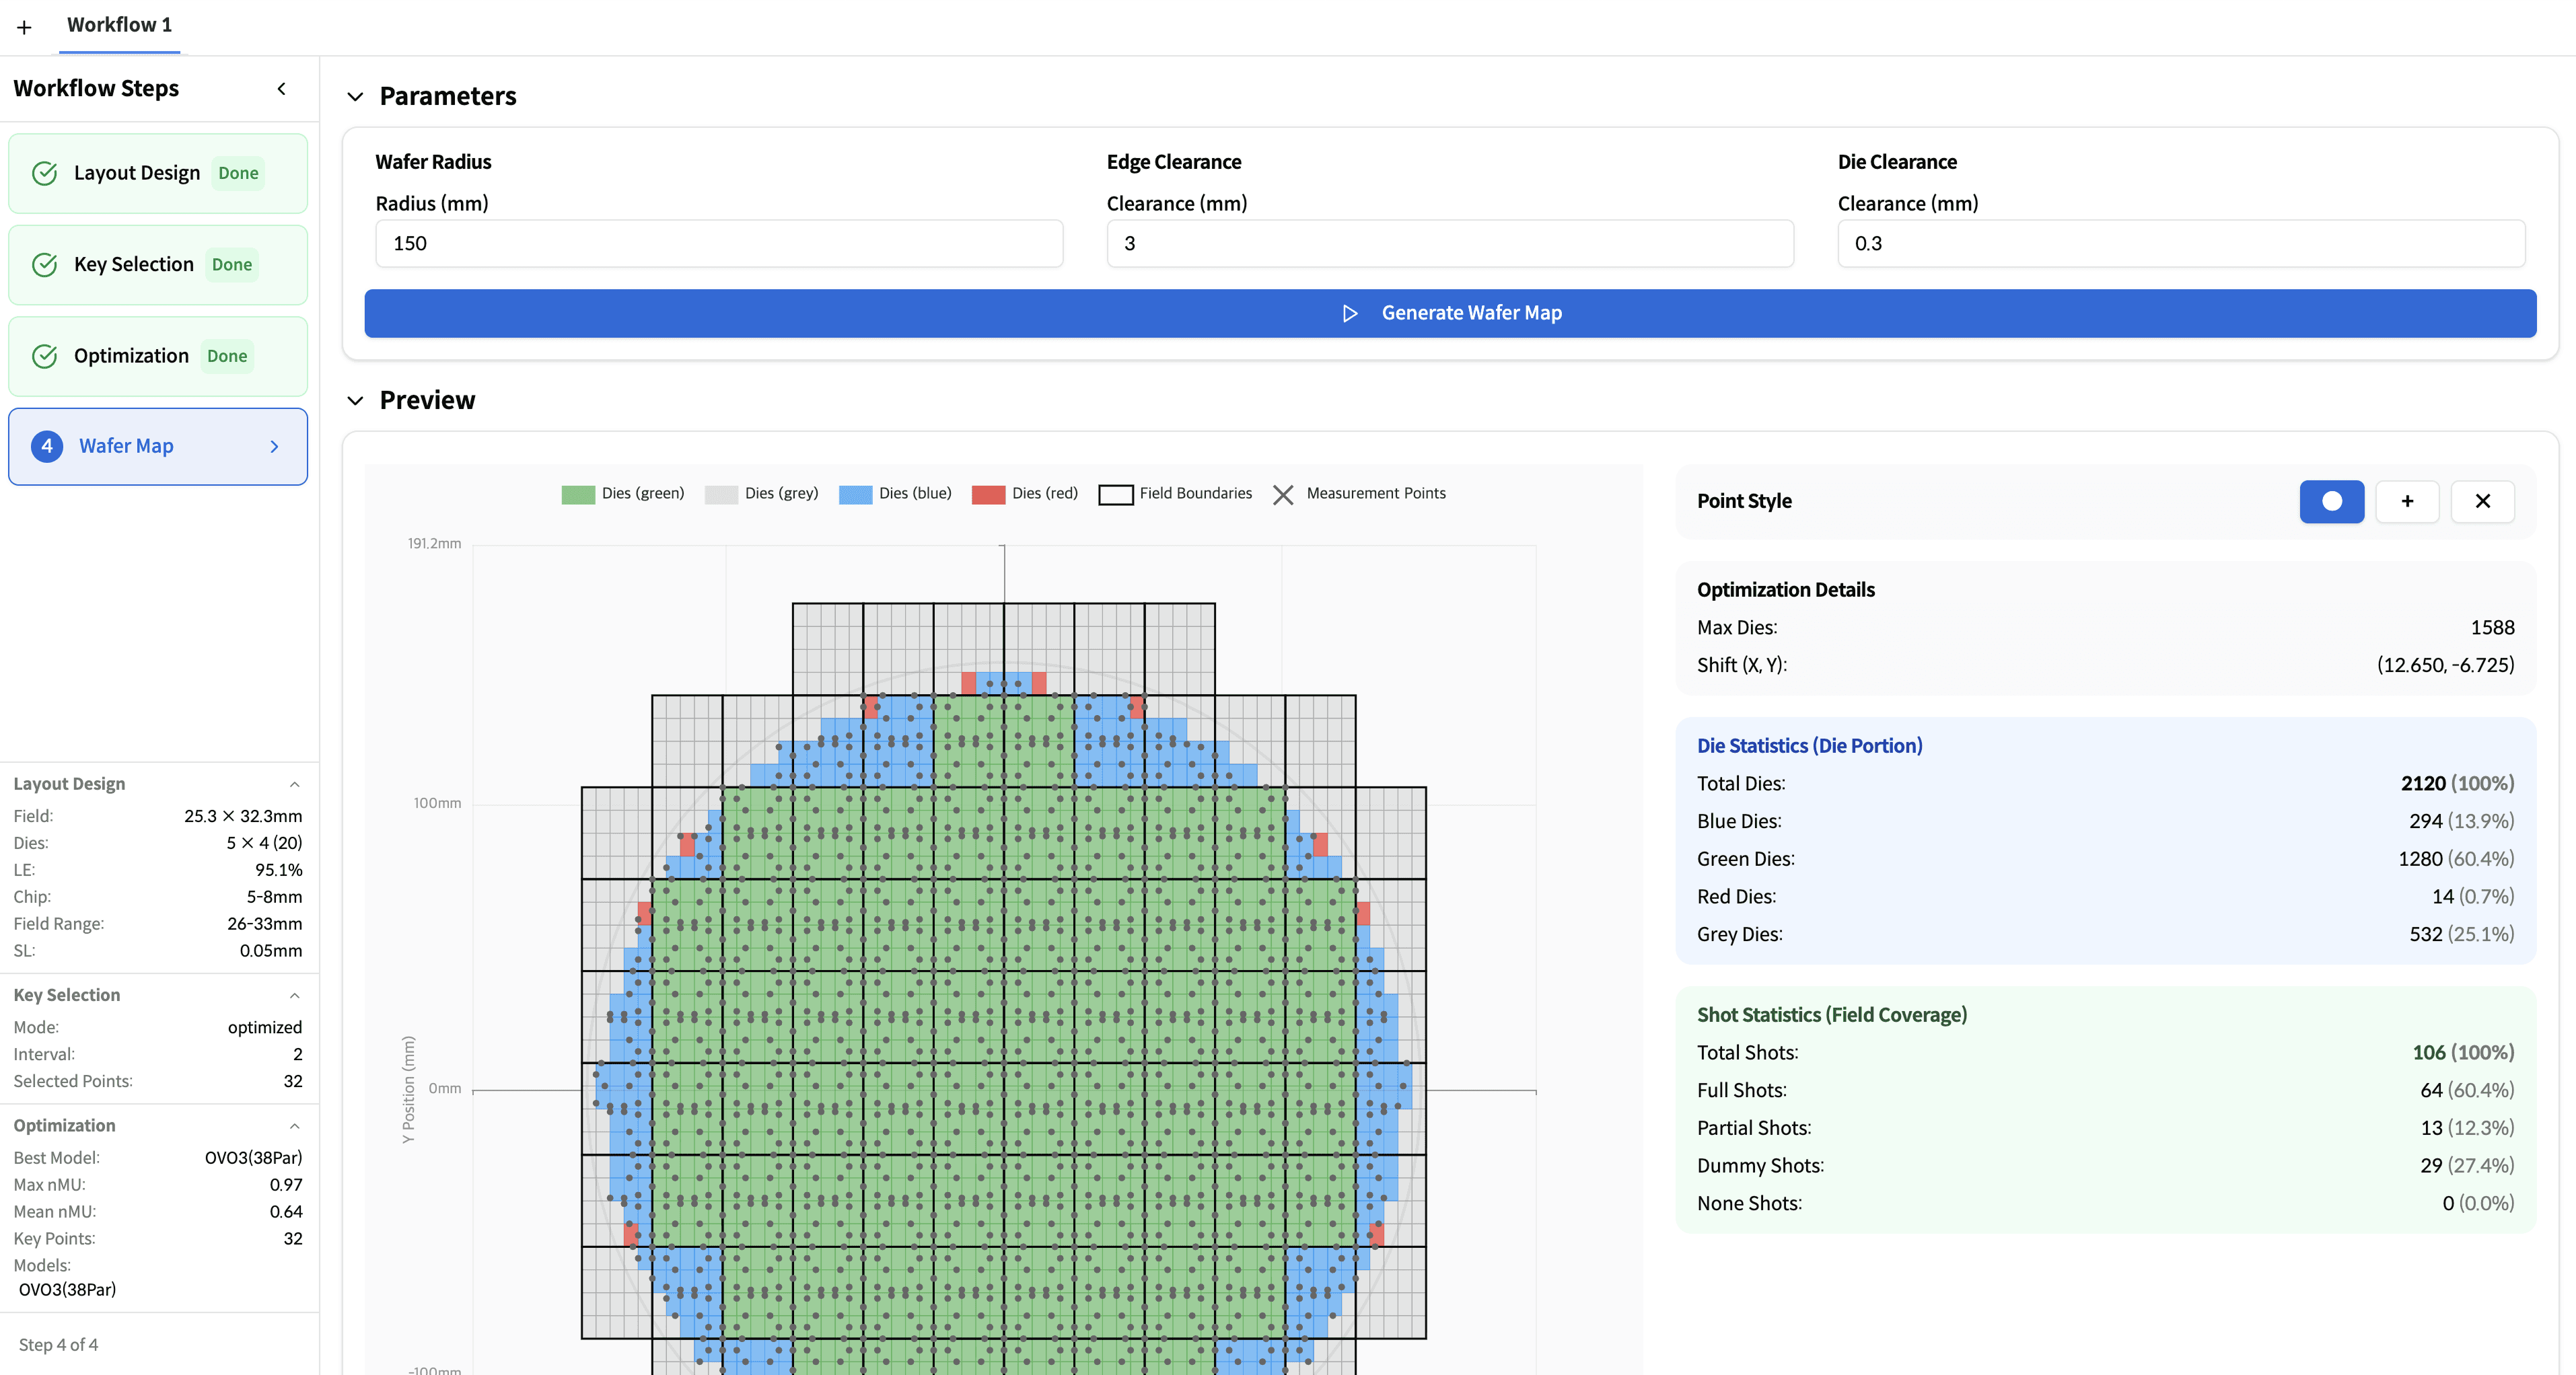Collapse the Key Selection summary panel
Screen dimensions: 2576x1375
point(294,995)
